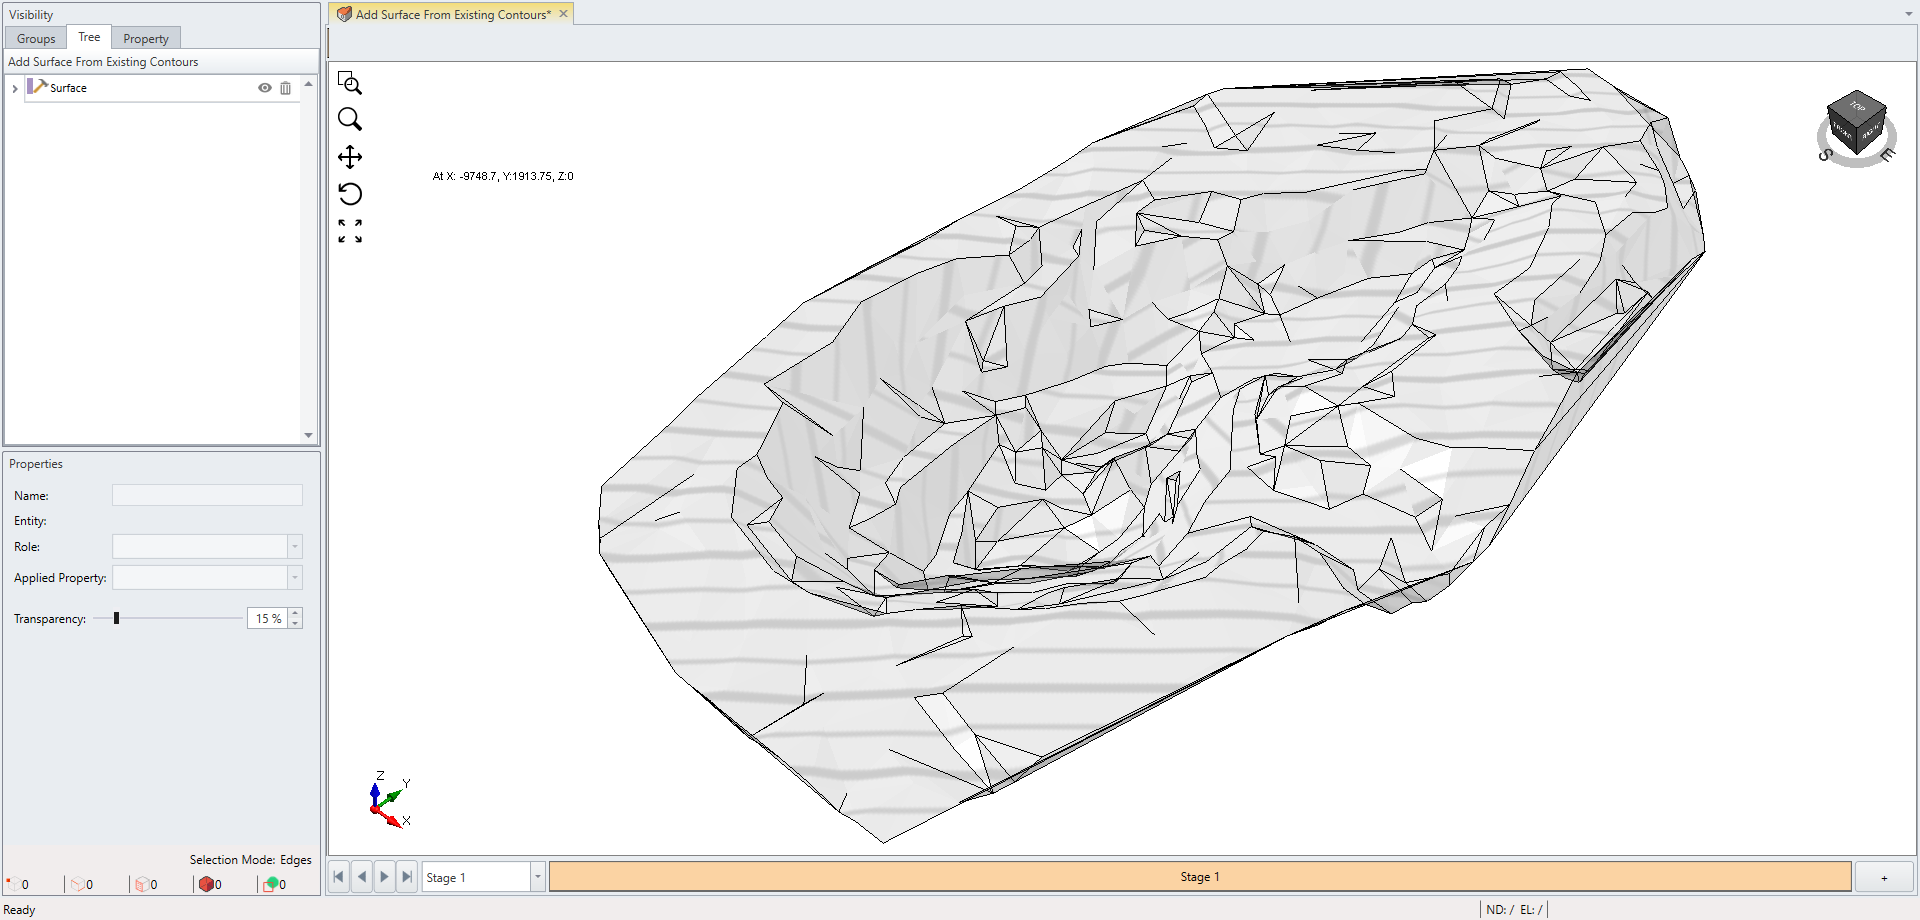The width and height of the screenshot is (1920, 920).
Task: Switch to the Property tab
Action: 145,38
